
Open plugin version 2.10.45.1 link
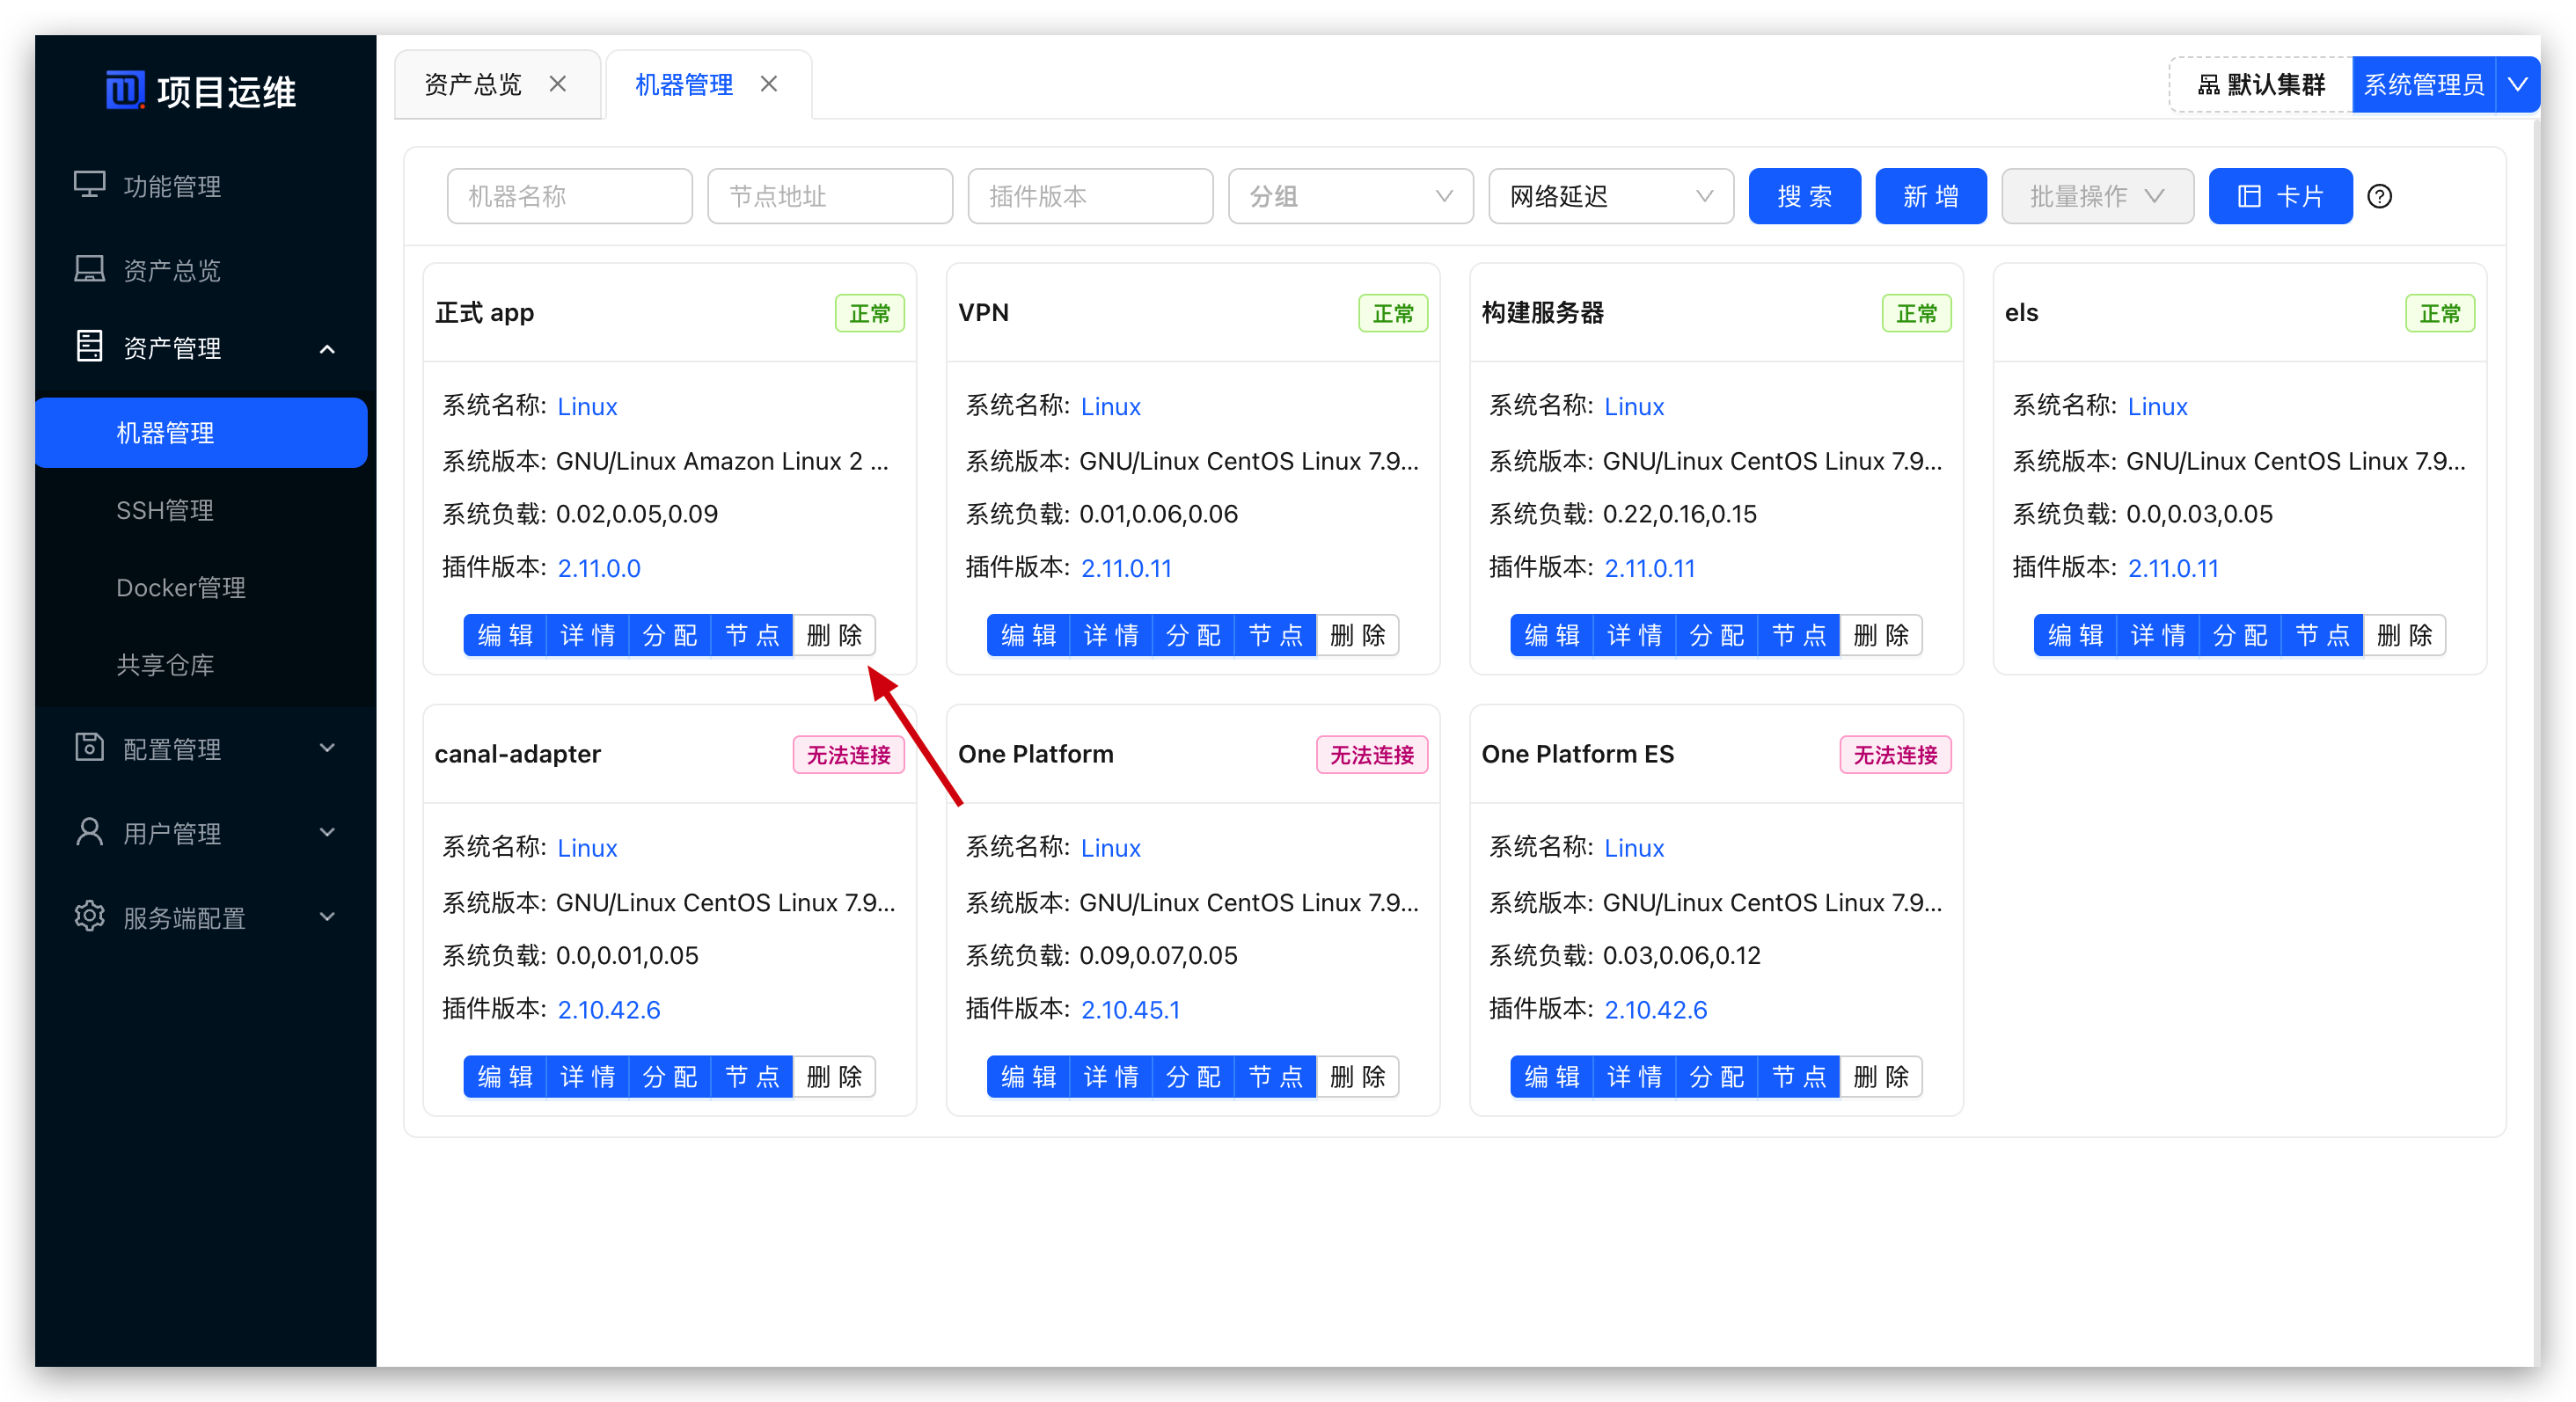pos(1130,1009)
